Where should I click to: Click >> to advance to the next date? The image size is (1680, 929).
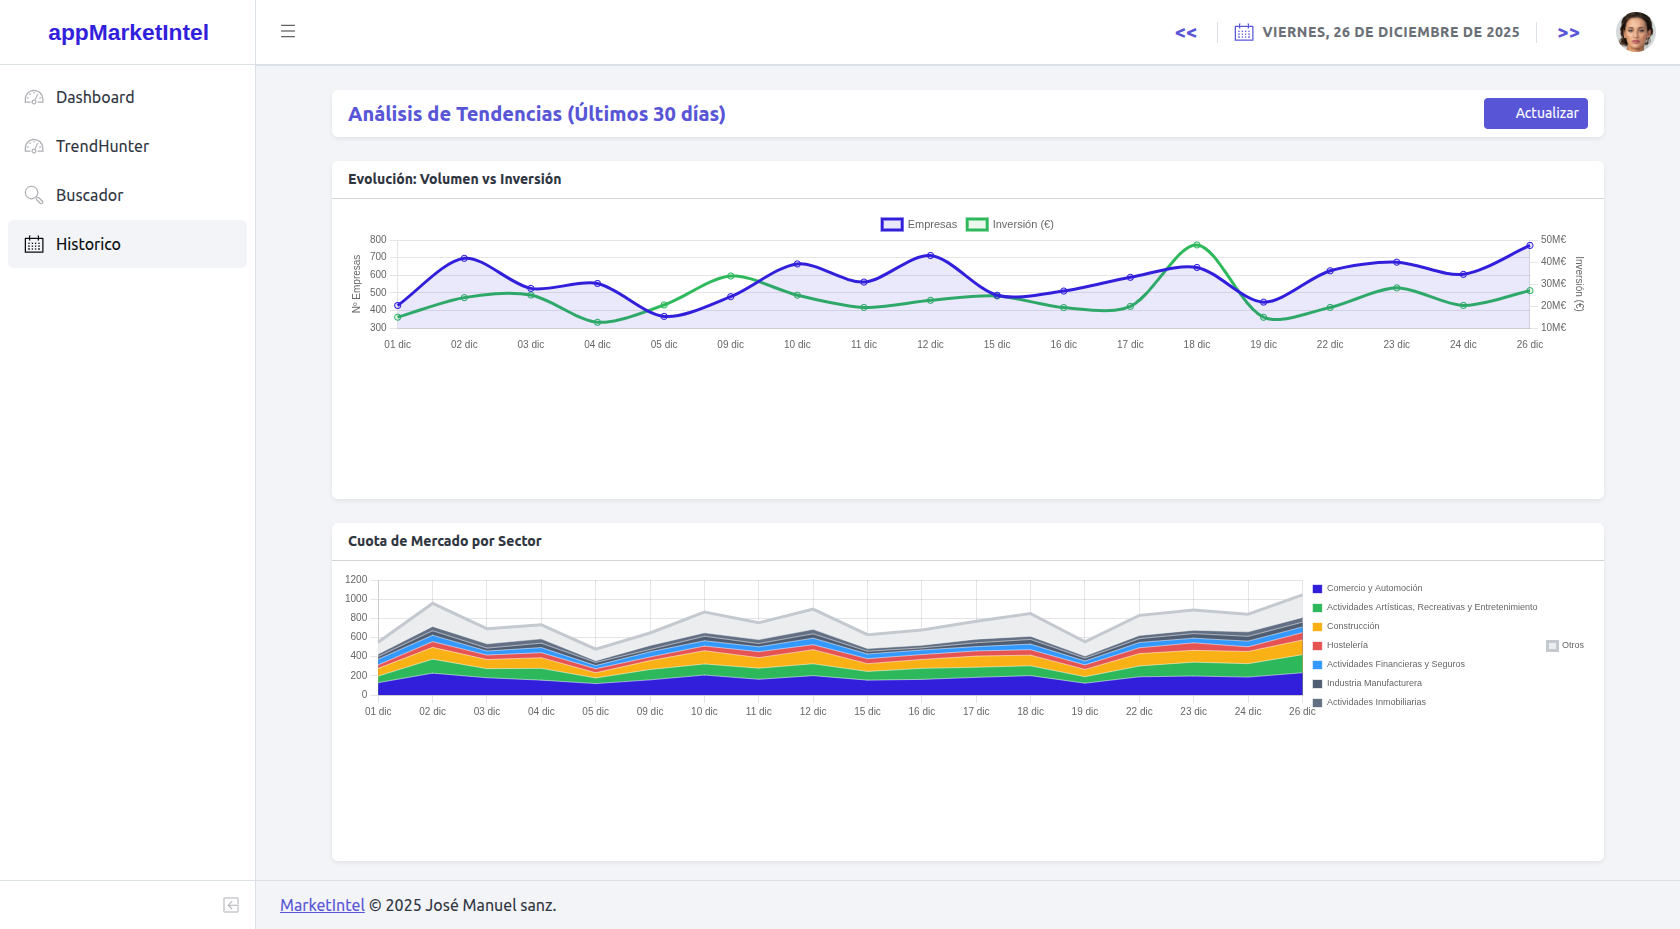[x=1569, y=32]
